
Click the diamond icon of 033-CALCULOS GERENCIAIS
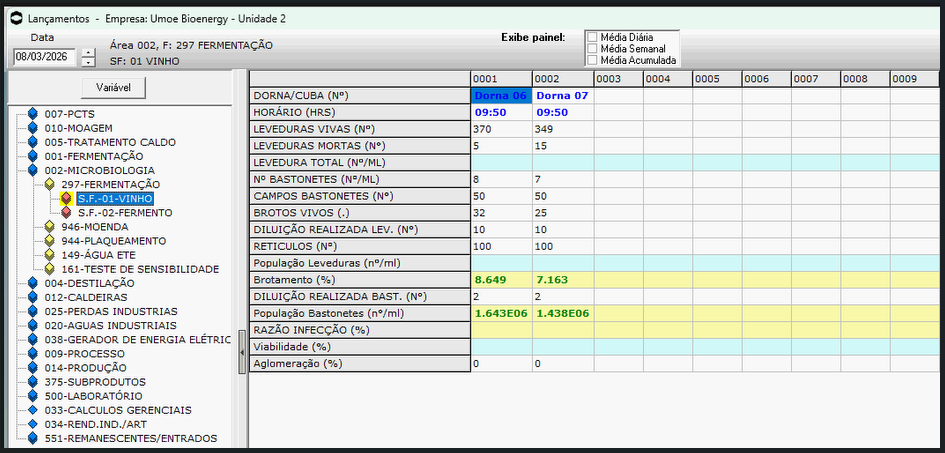click(33, 410)
